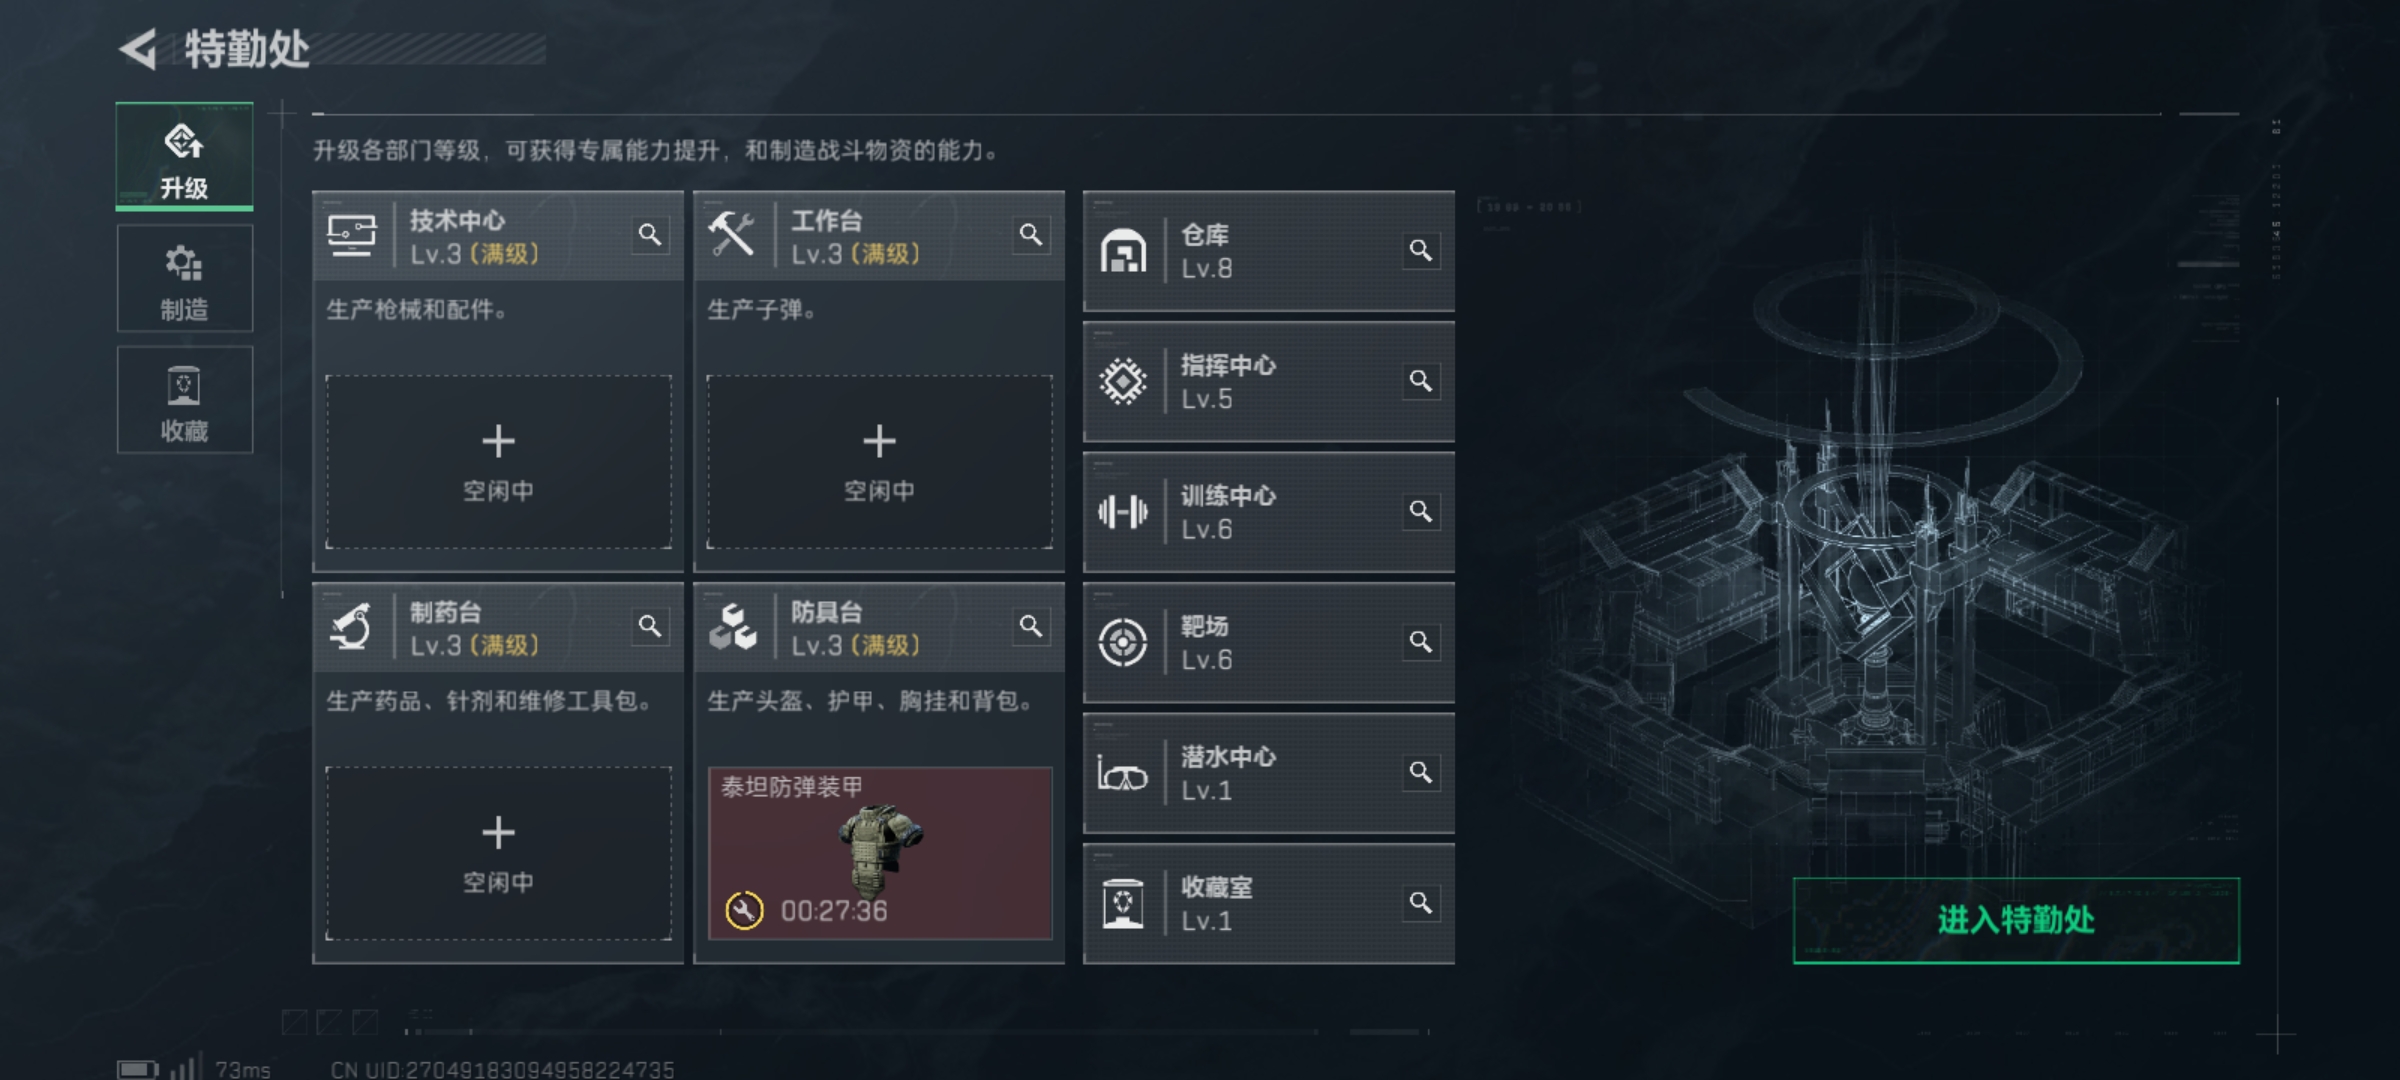The image size is (2400, 1080).
Task: Click 进入特勤处 button
Action: tap(2016, 920)
